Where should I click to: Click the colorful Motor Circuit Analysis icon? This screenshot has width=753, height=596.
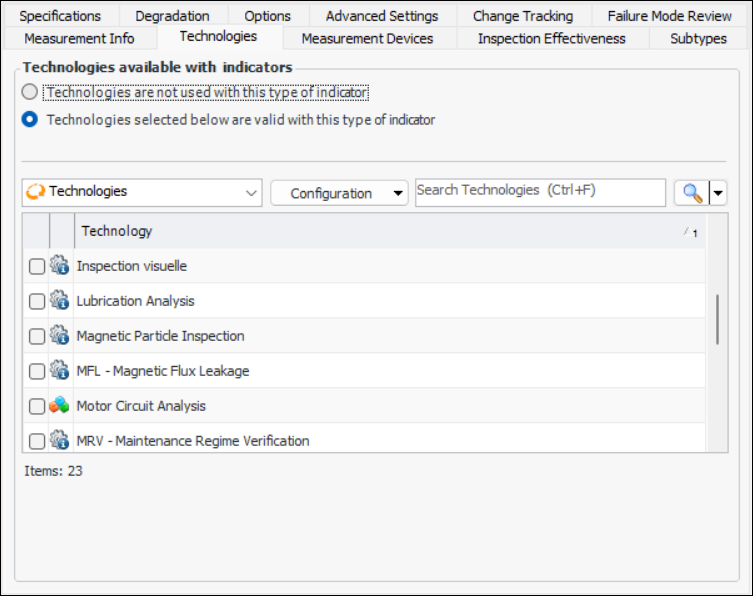click(x=60, y=406)
